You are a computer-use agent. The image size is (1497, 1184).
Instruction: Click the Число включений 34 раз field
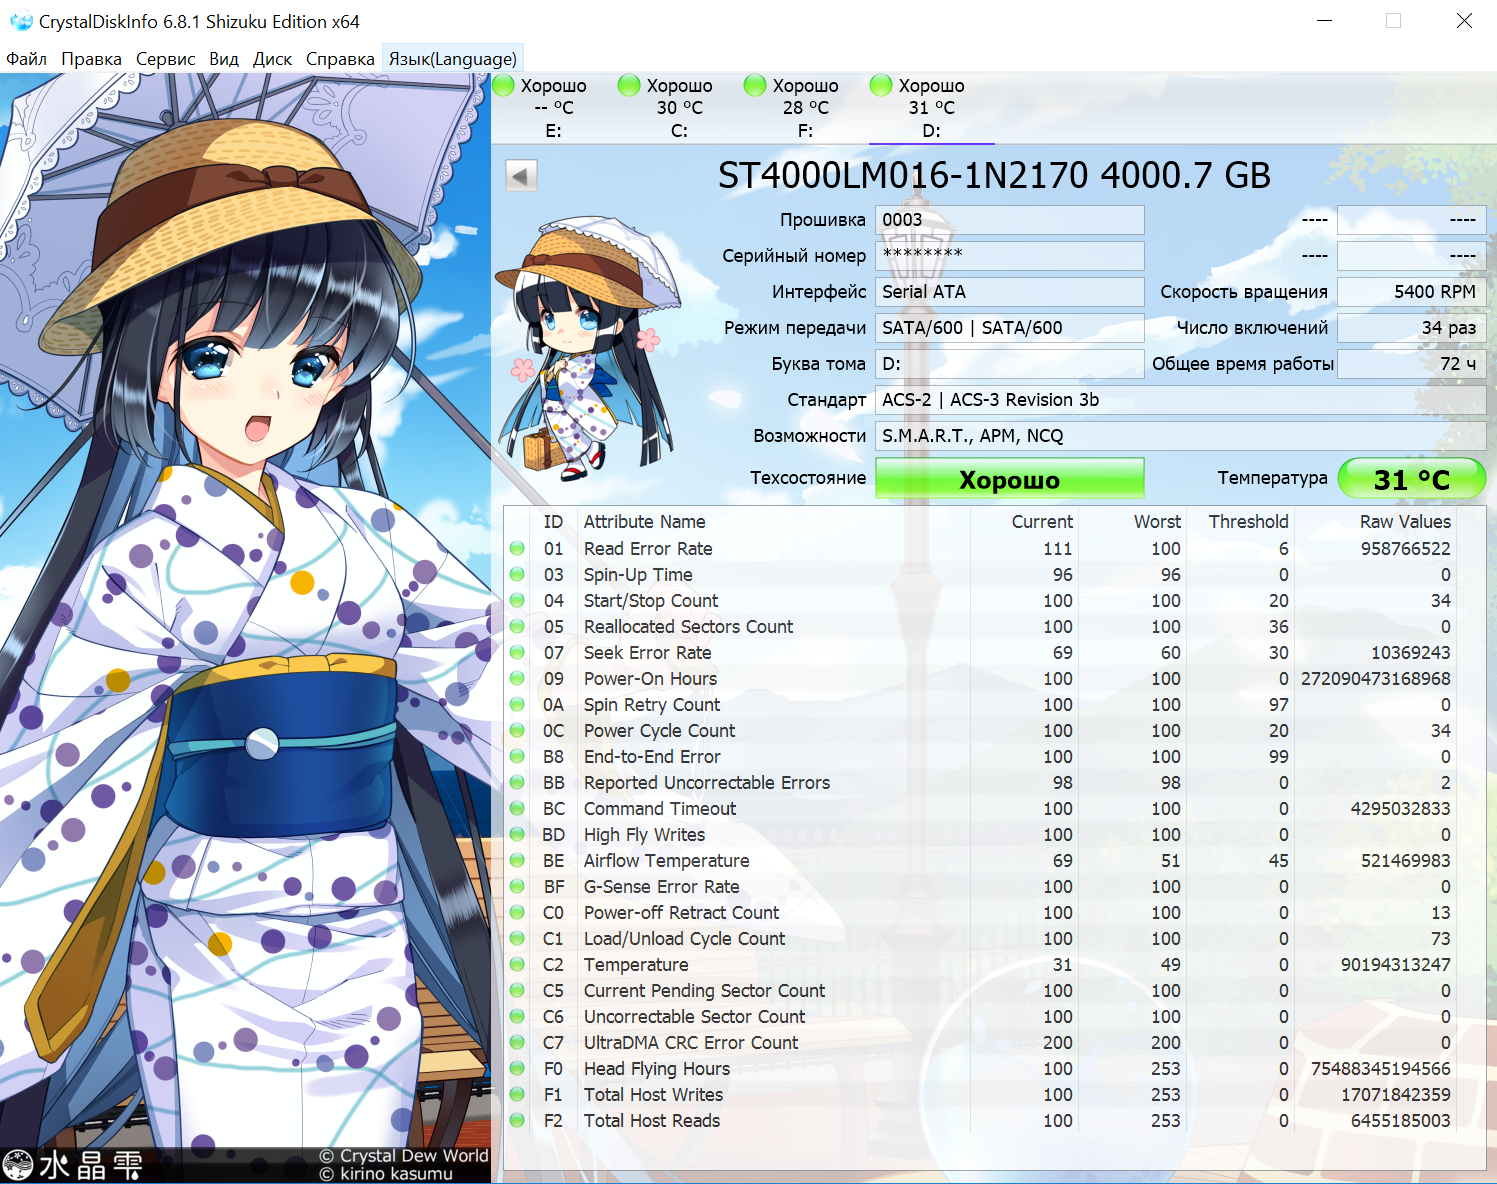click(x=1412, y=328)
